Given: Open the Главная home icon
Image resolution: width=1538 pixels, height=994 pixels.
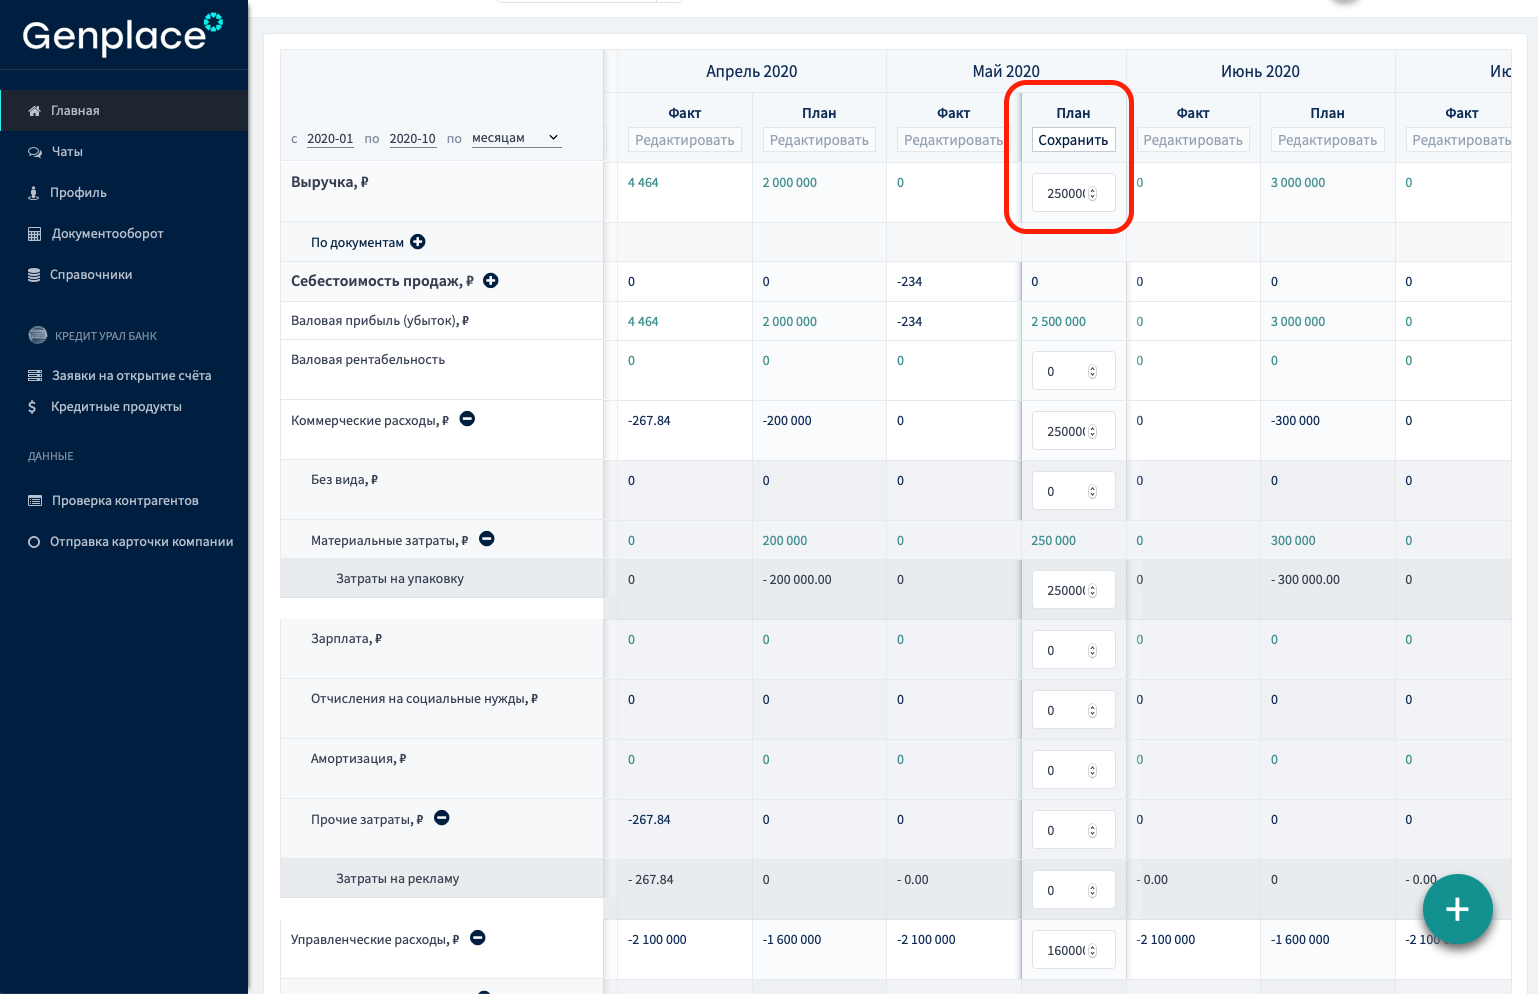Looking at the screenshot, I should coord(34,111).
